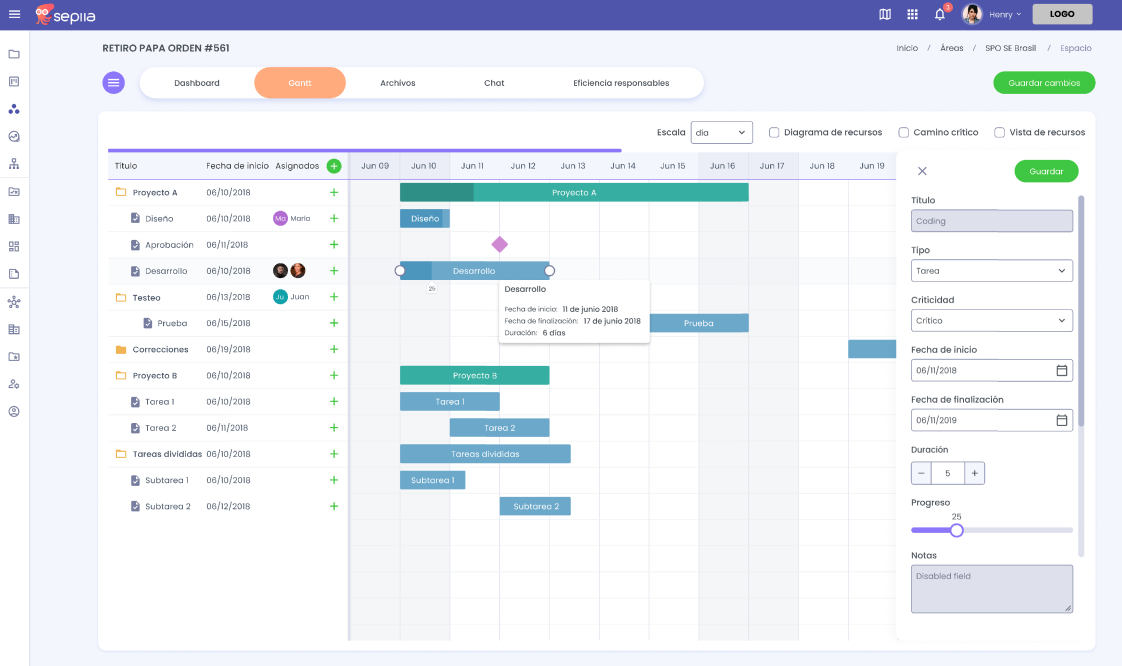Check the Vista de recursos option
This screenshot has width=1122, height=666.
[x=999, y=132]
